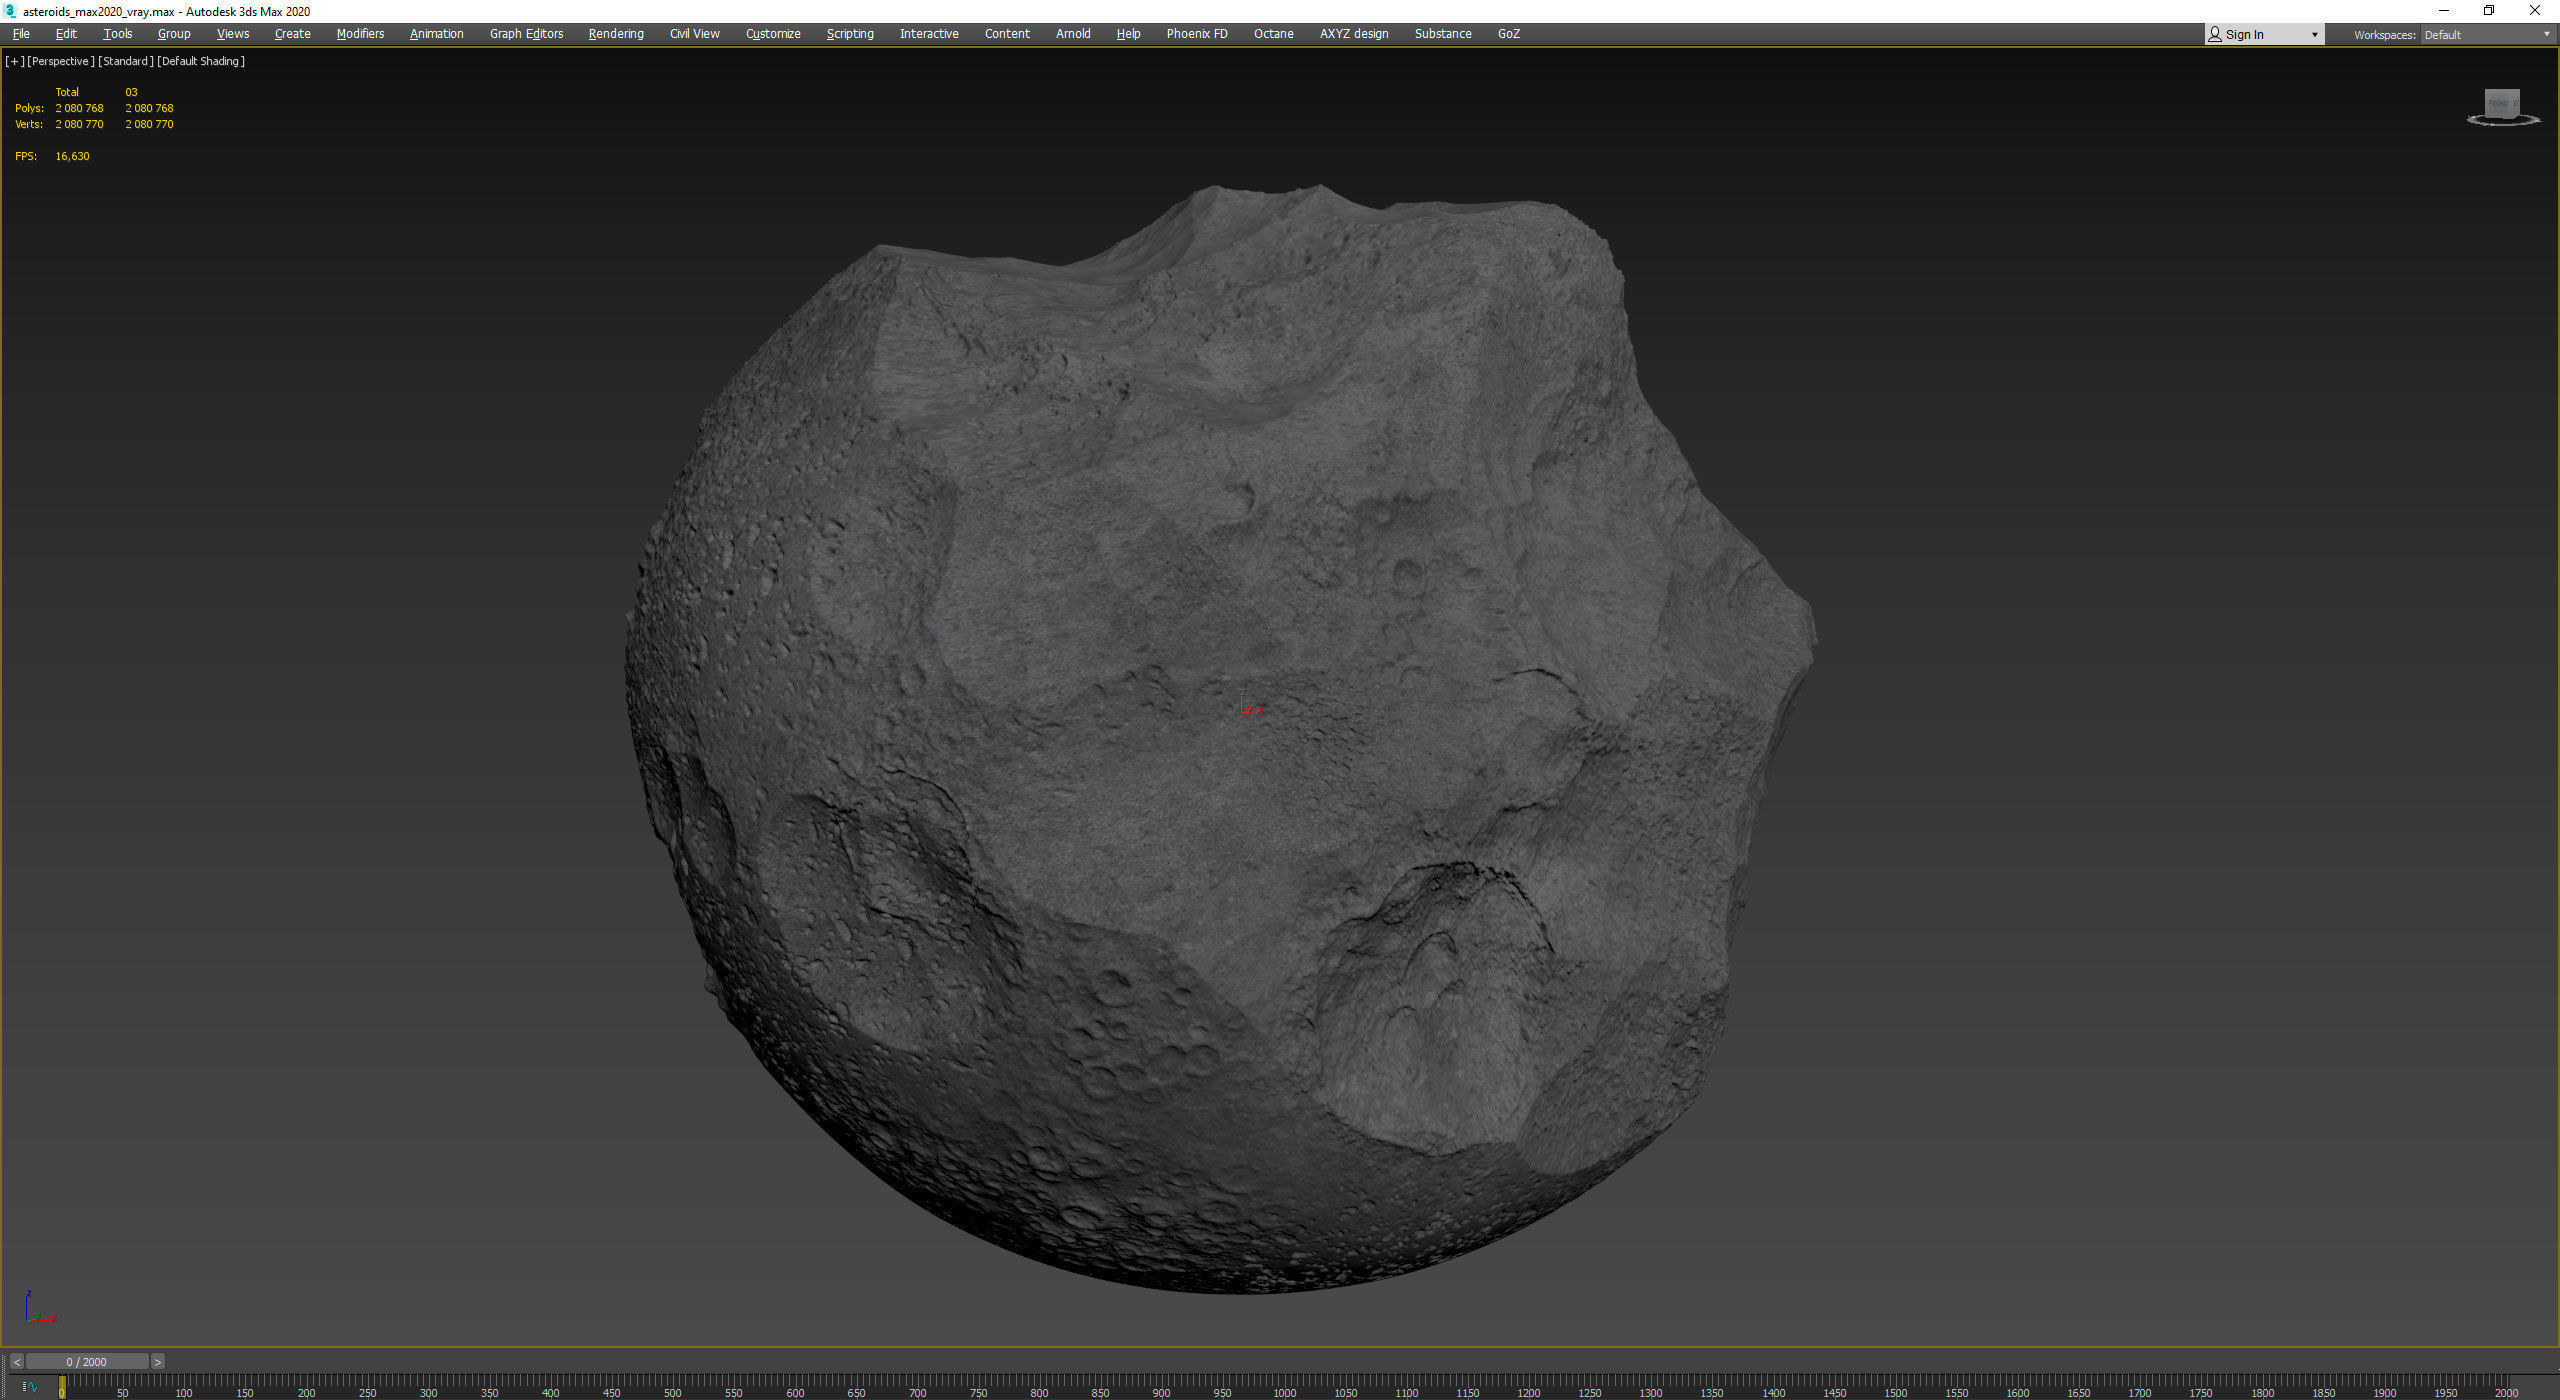Screen dimensions: 2560x1400
Task: Open the GoZ menu
Action: pos(1509,34)
